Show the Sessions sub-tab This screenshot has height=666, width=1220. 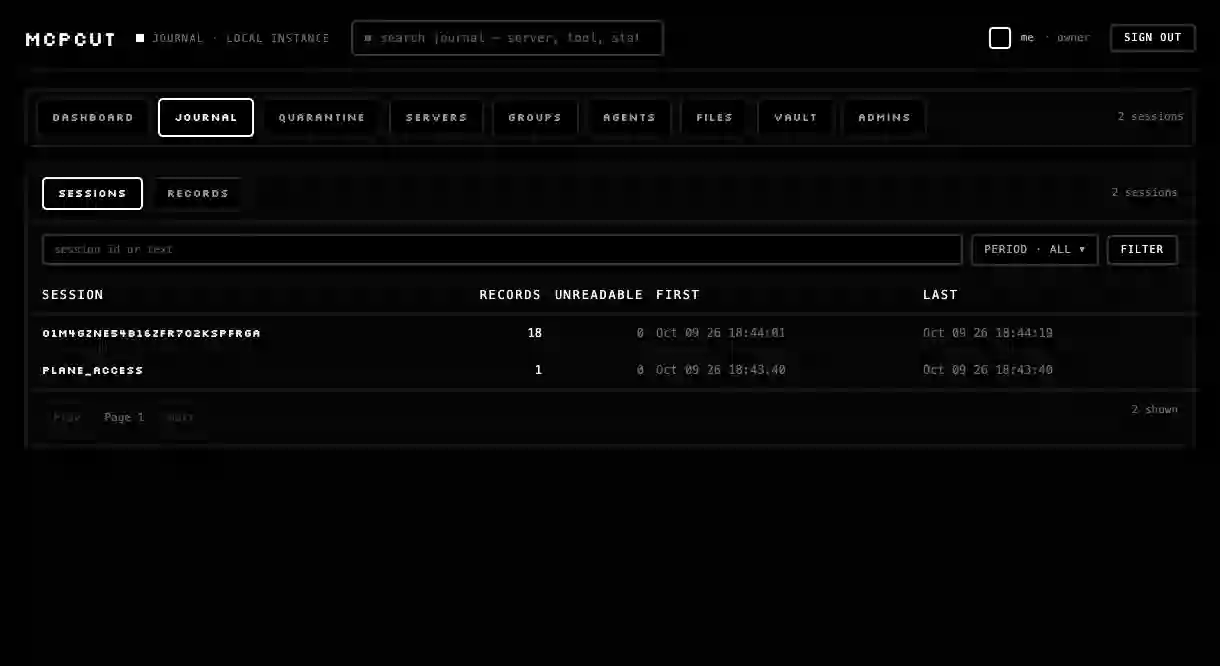[92, 193]
